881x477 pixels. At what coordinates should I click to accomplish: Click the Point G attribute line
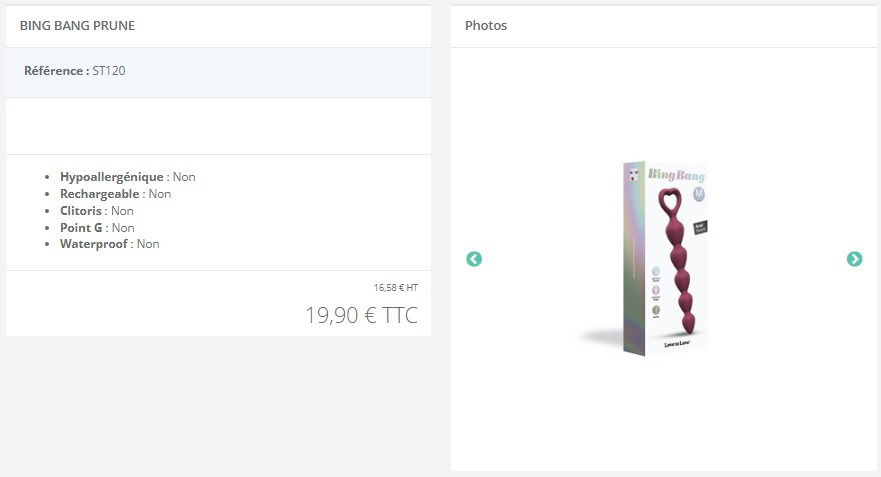(97, 228)
